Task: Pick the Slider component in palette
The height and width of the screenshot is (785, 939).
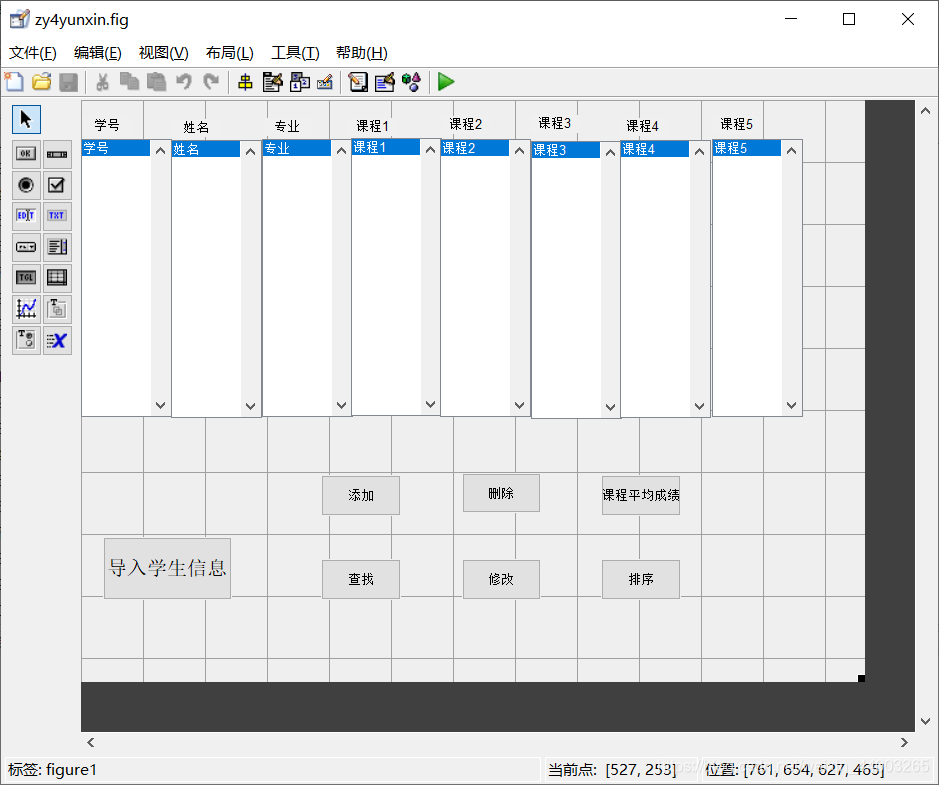Action: 57,154
